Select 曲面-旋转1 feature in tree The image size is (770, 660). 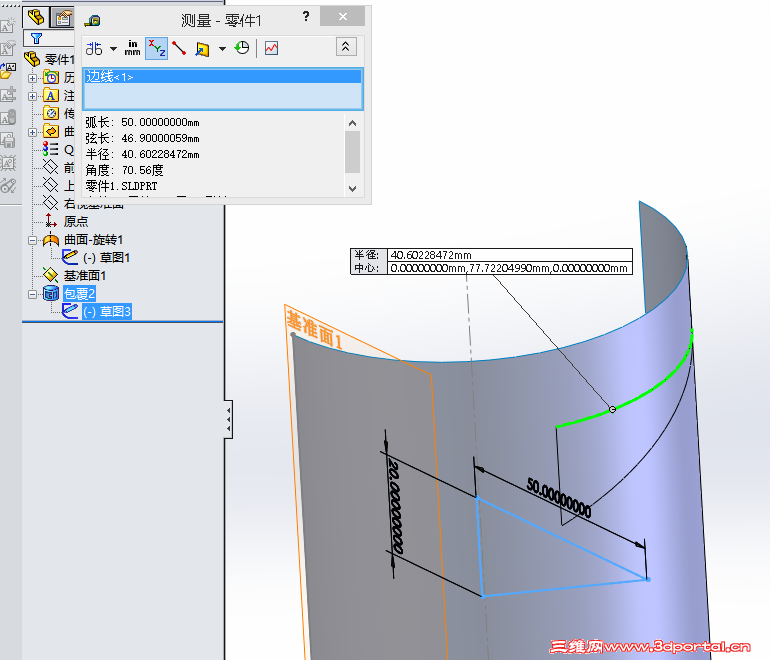point(93,240)
